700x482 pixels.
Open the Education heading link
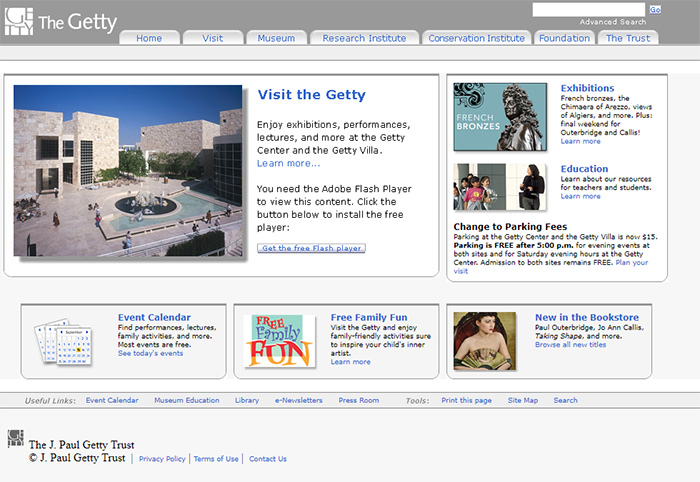click(584, 169)
